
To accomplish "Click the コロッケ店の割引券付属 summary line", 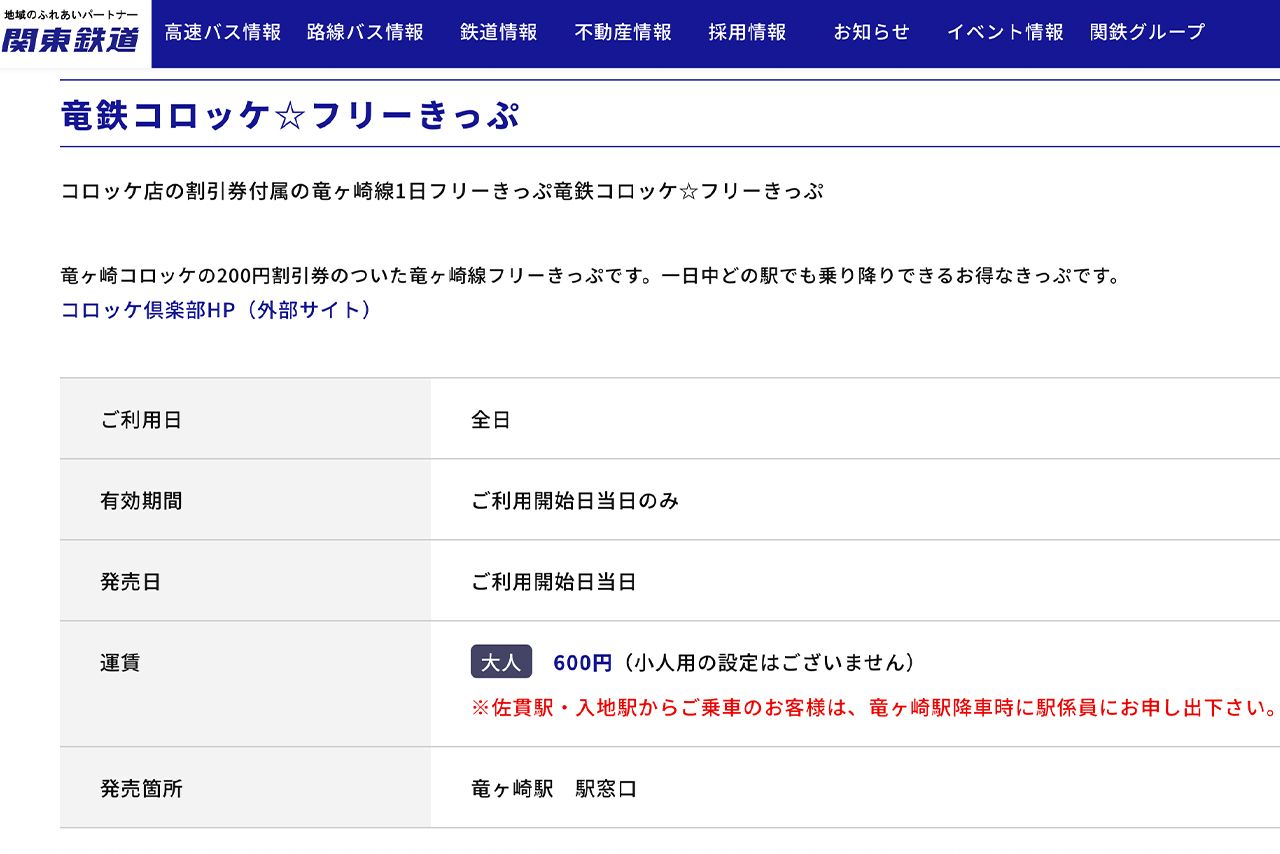I will pos(442,191).
